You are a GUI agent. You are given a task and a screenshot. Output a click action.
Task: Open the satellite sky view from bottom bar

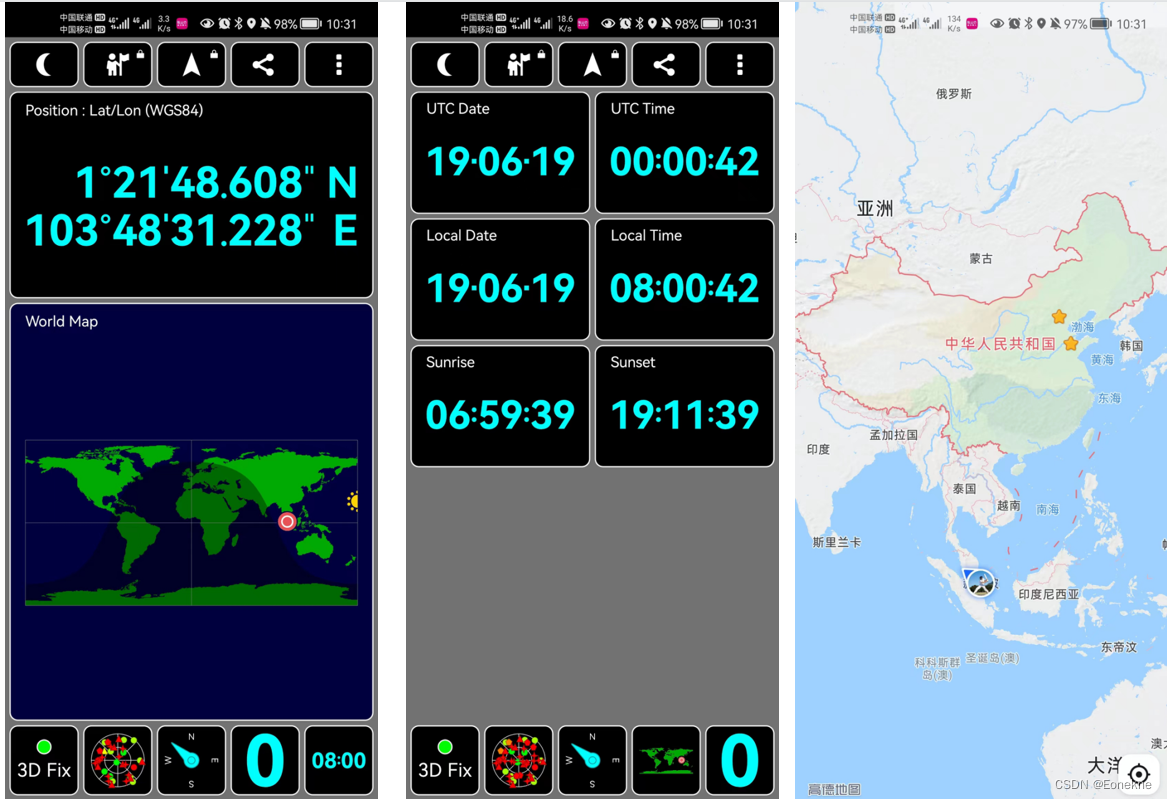(118, 760)
